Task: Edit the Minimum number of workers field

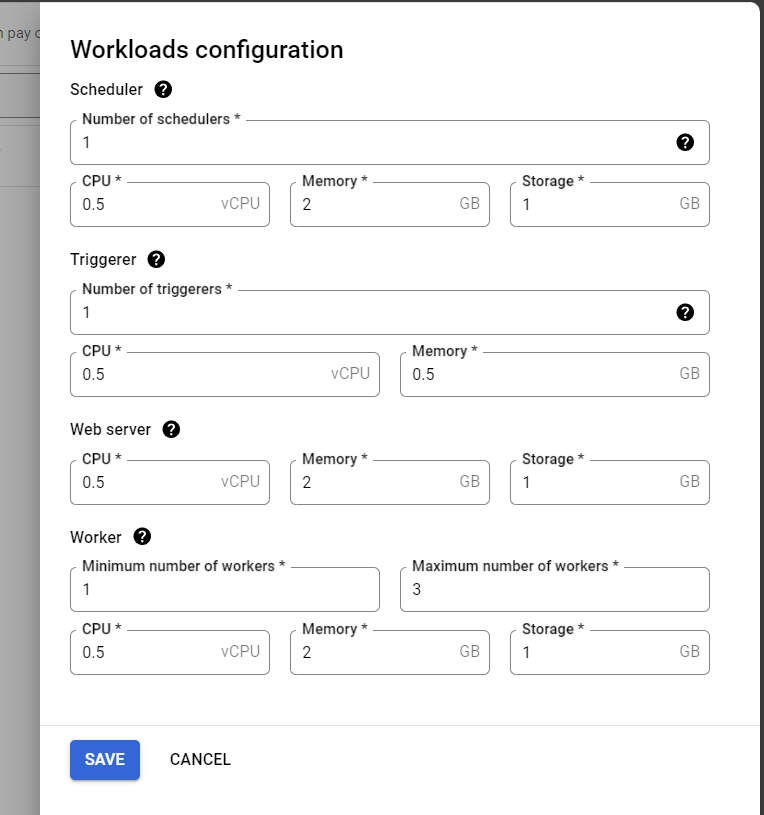Action: click(x=225, y=590)
